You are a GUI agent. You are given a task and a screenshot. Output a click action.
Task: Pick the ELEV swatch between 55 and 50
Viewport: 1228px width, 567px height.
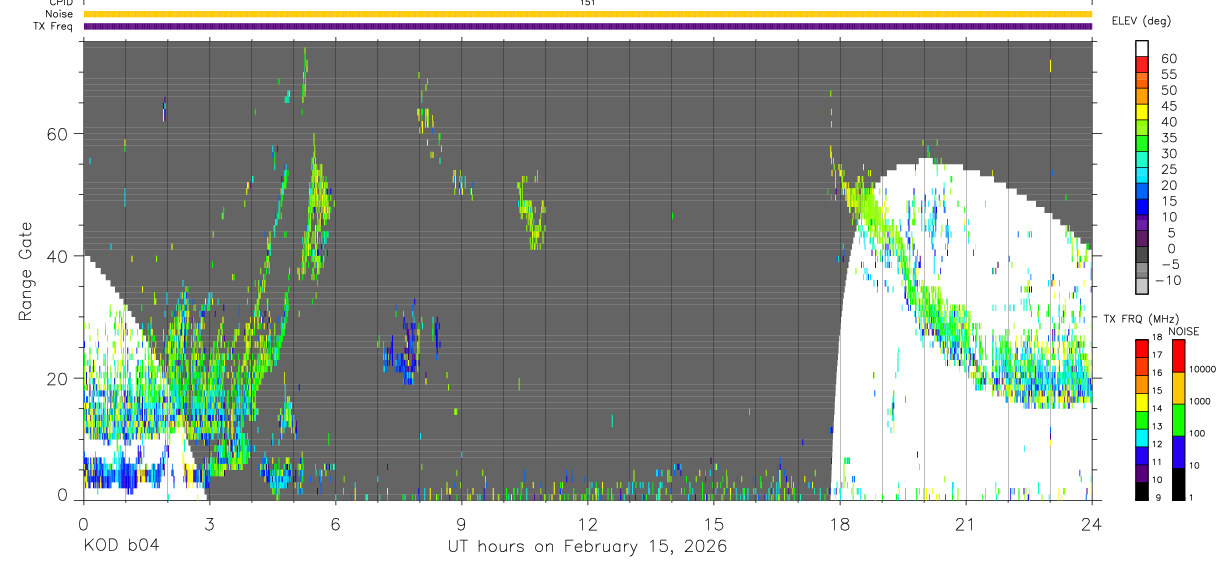pos(1143,81)
